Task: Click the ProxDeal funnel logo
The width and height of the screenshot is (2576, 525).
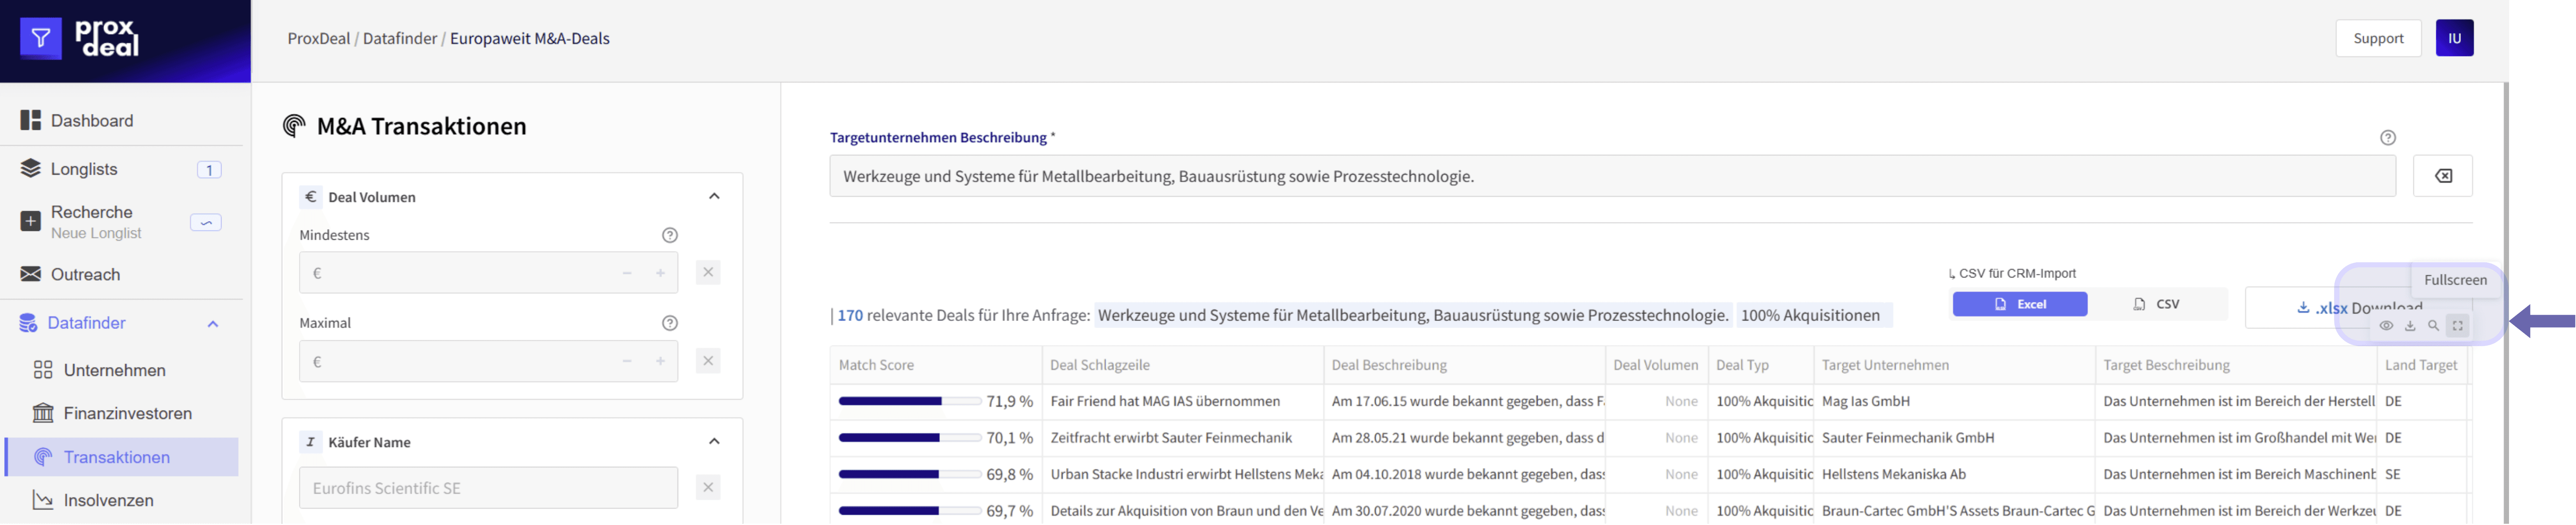Action: click(41, 39)
